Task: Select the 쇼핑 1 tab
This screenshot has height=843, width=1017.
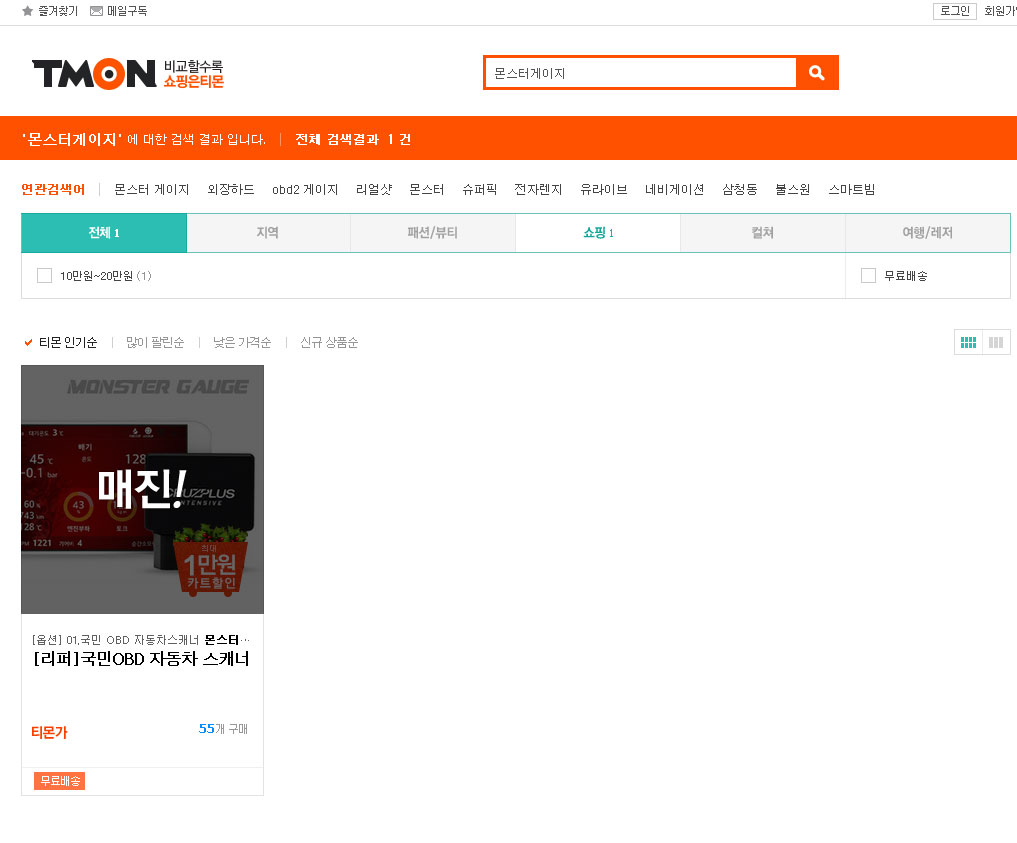Action: (x=598, y=233)
